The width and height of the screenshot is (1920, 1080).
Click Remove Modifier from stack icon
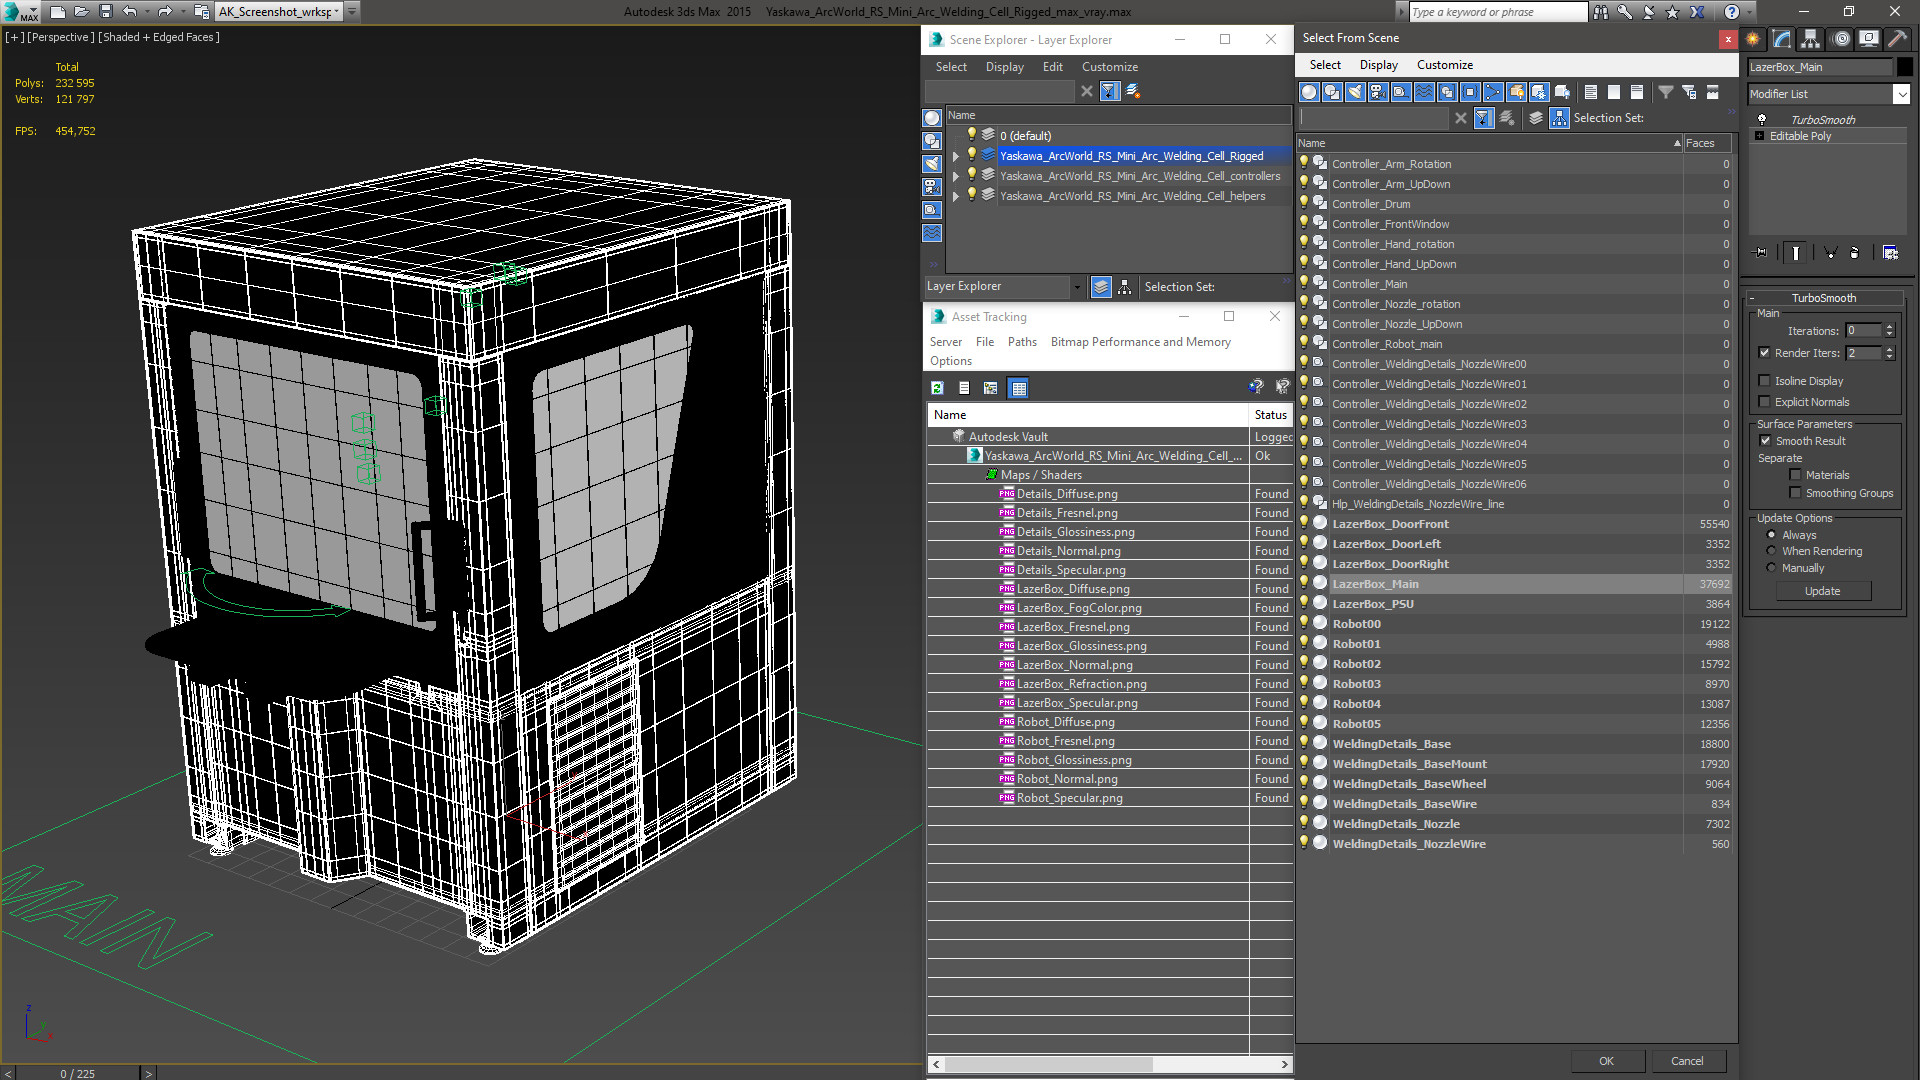pos(1854,253)
